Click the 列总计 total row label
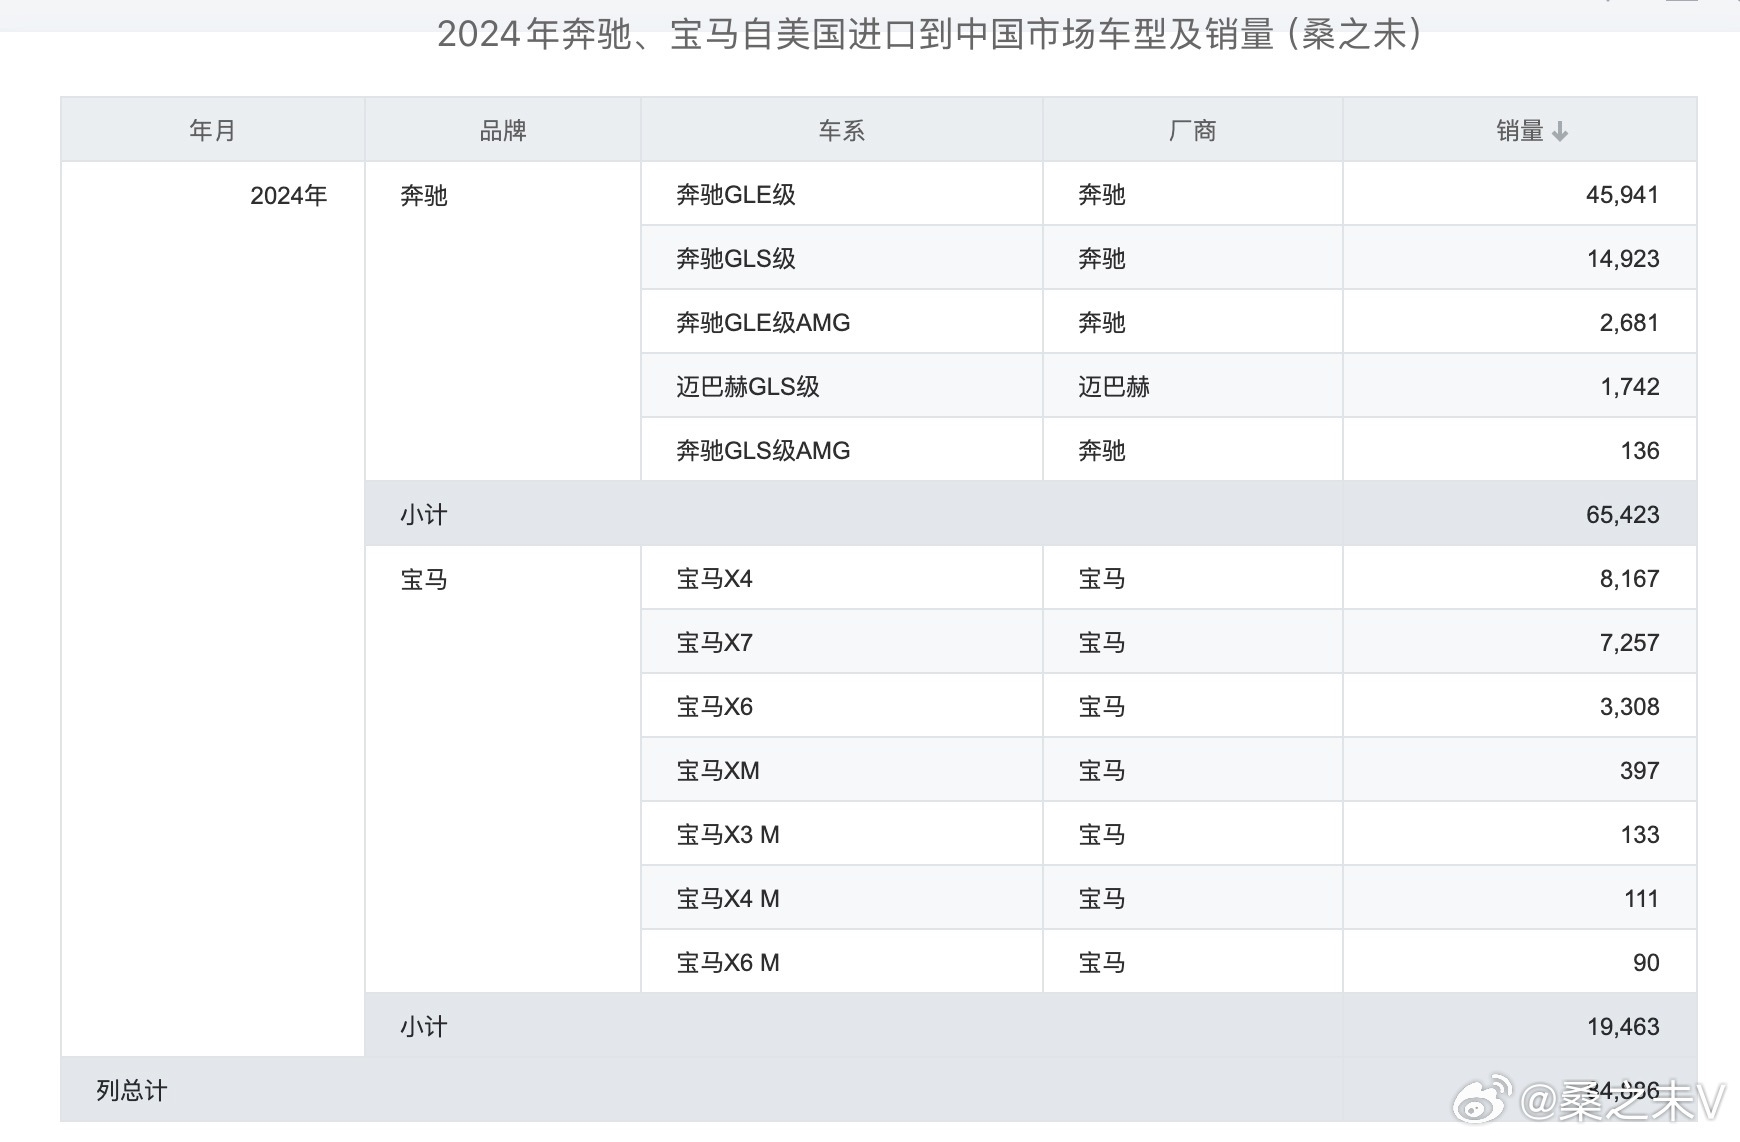The height and width of the screenshot is (1142, 1740). pyautogui.click(x=132, y=1090)
